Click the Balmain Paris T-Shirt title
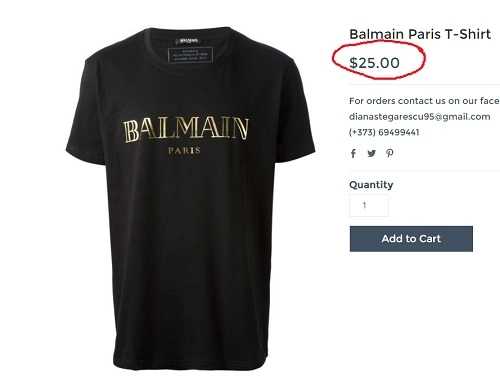500x377 pixels. coord(420,34)
